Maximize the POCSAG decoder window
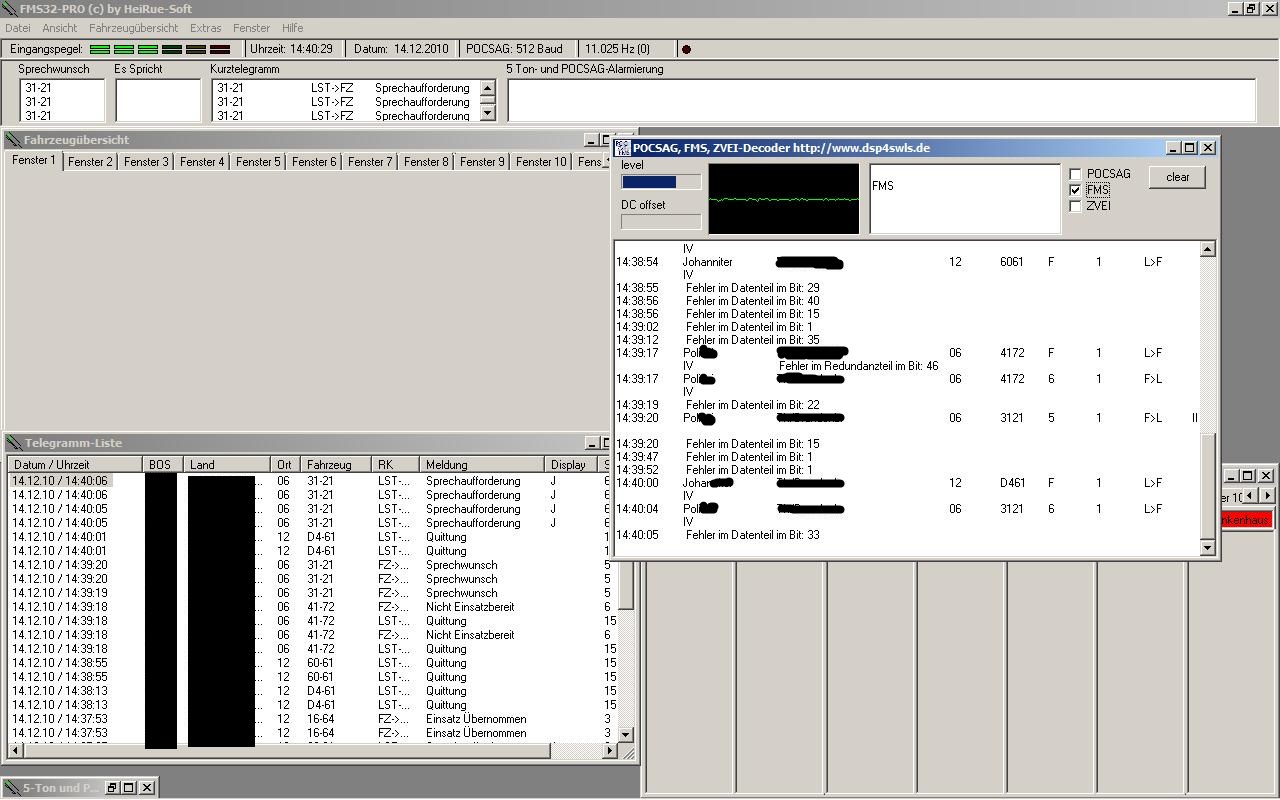1280x800 pixels. coord(1189,148)
